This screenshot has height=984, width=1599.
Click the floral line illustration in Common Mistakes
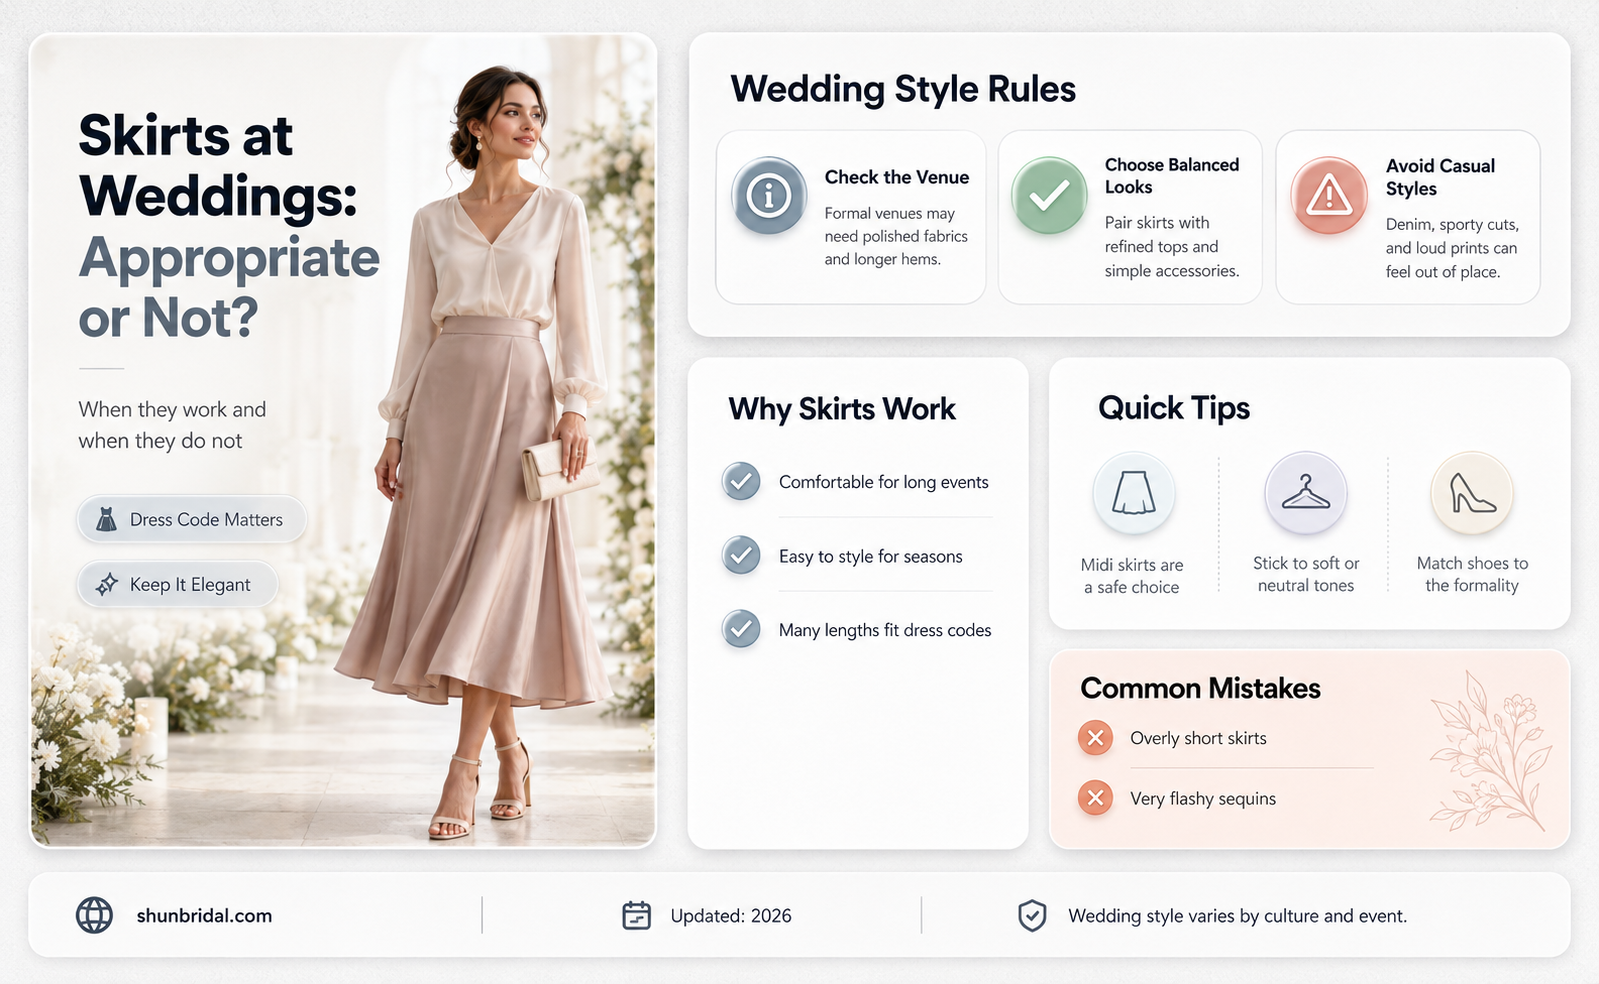pos(1490,751)
